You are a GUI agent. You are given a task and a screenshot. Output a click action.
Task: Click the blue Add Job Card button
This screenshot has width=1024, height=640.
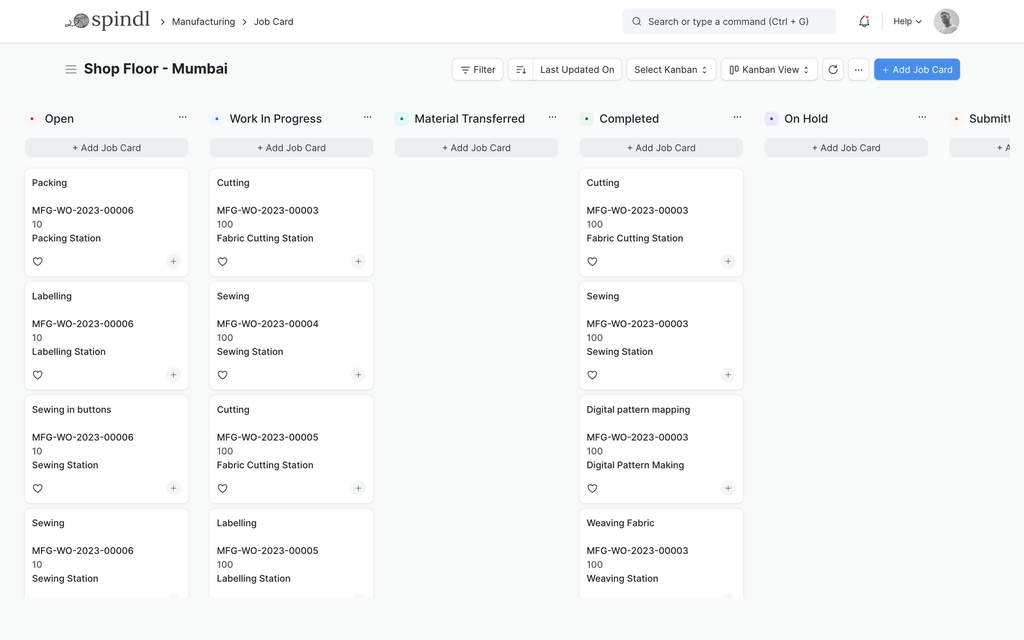point(916,70)
